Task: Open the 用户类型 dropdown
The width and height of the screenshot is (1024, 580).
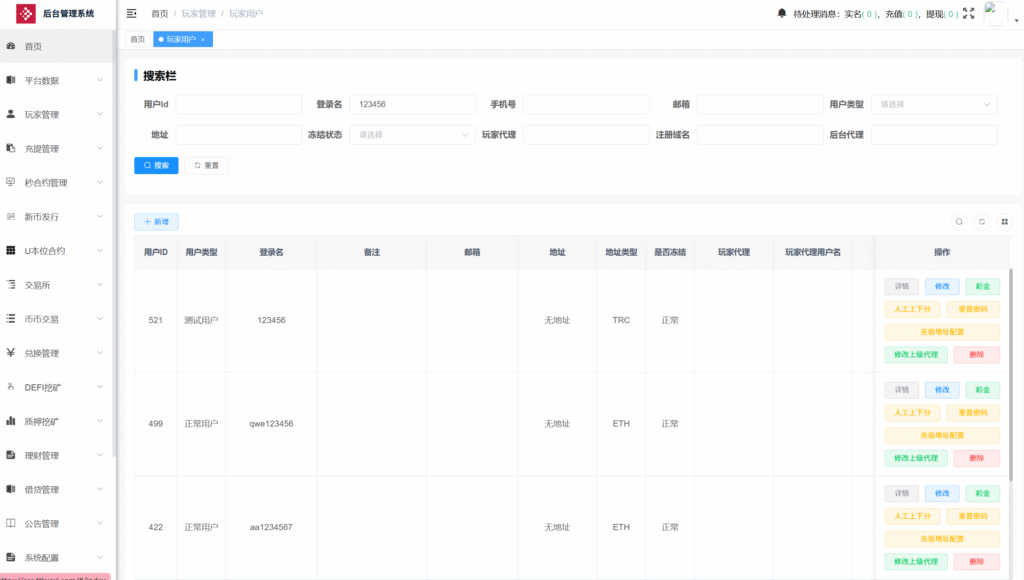Action: pyautogui.click(x=933, y=104)
